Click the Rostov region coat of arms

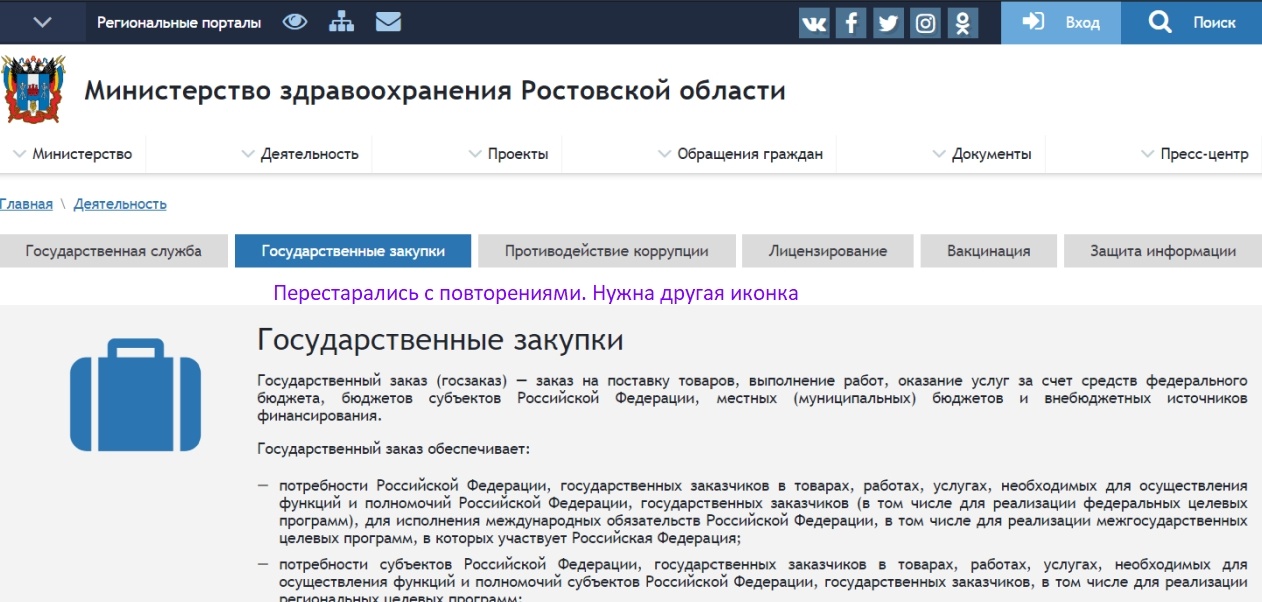33,90
